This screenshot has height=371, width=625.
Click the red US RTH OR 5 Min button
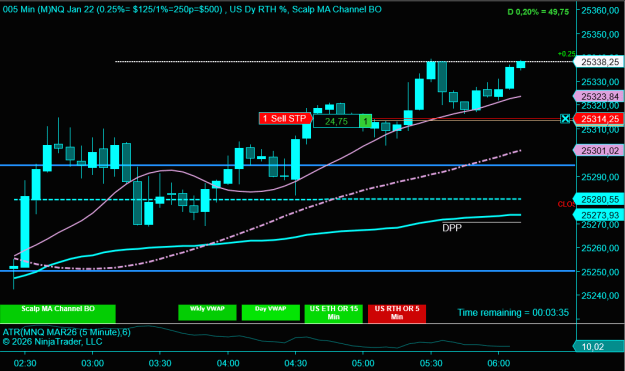tap(397, 313)
